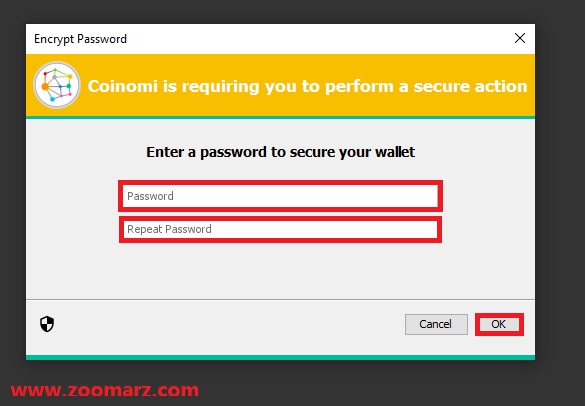Close the Encrypt Password dialog
The width and height of the screenshot is (586, 406).
[x=519, y=38]
